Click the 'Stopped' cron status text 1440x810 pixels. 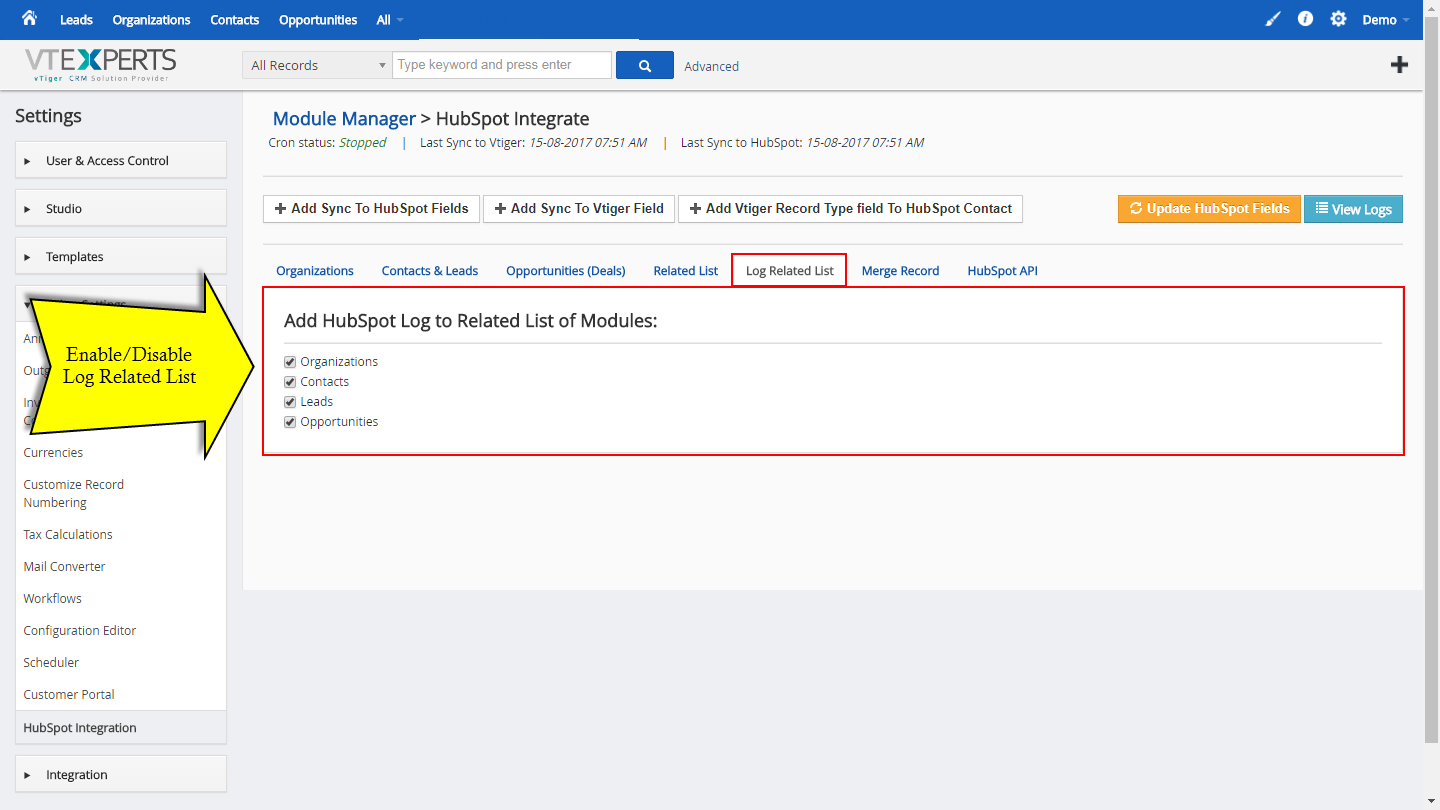362,143
